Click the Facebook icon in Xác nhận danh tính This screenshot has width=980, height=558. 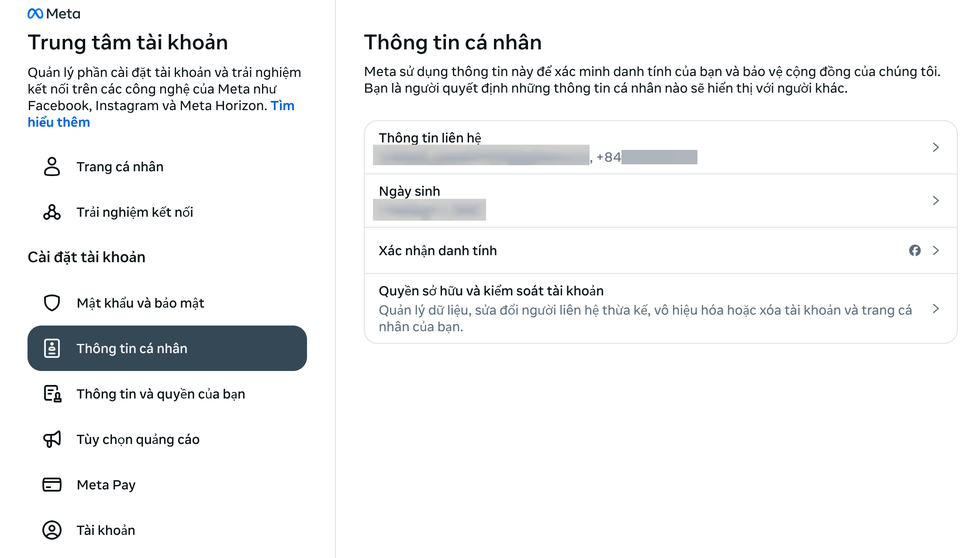point(914,251)
